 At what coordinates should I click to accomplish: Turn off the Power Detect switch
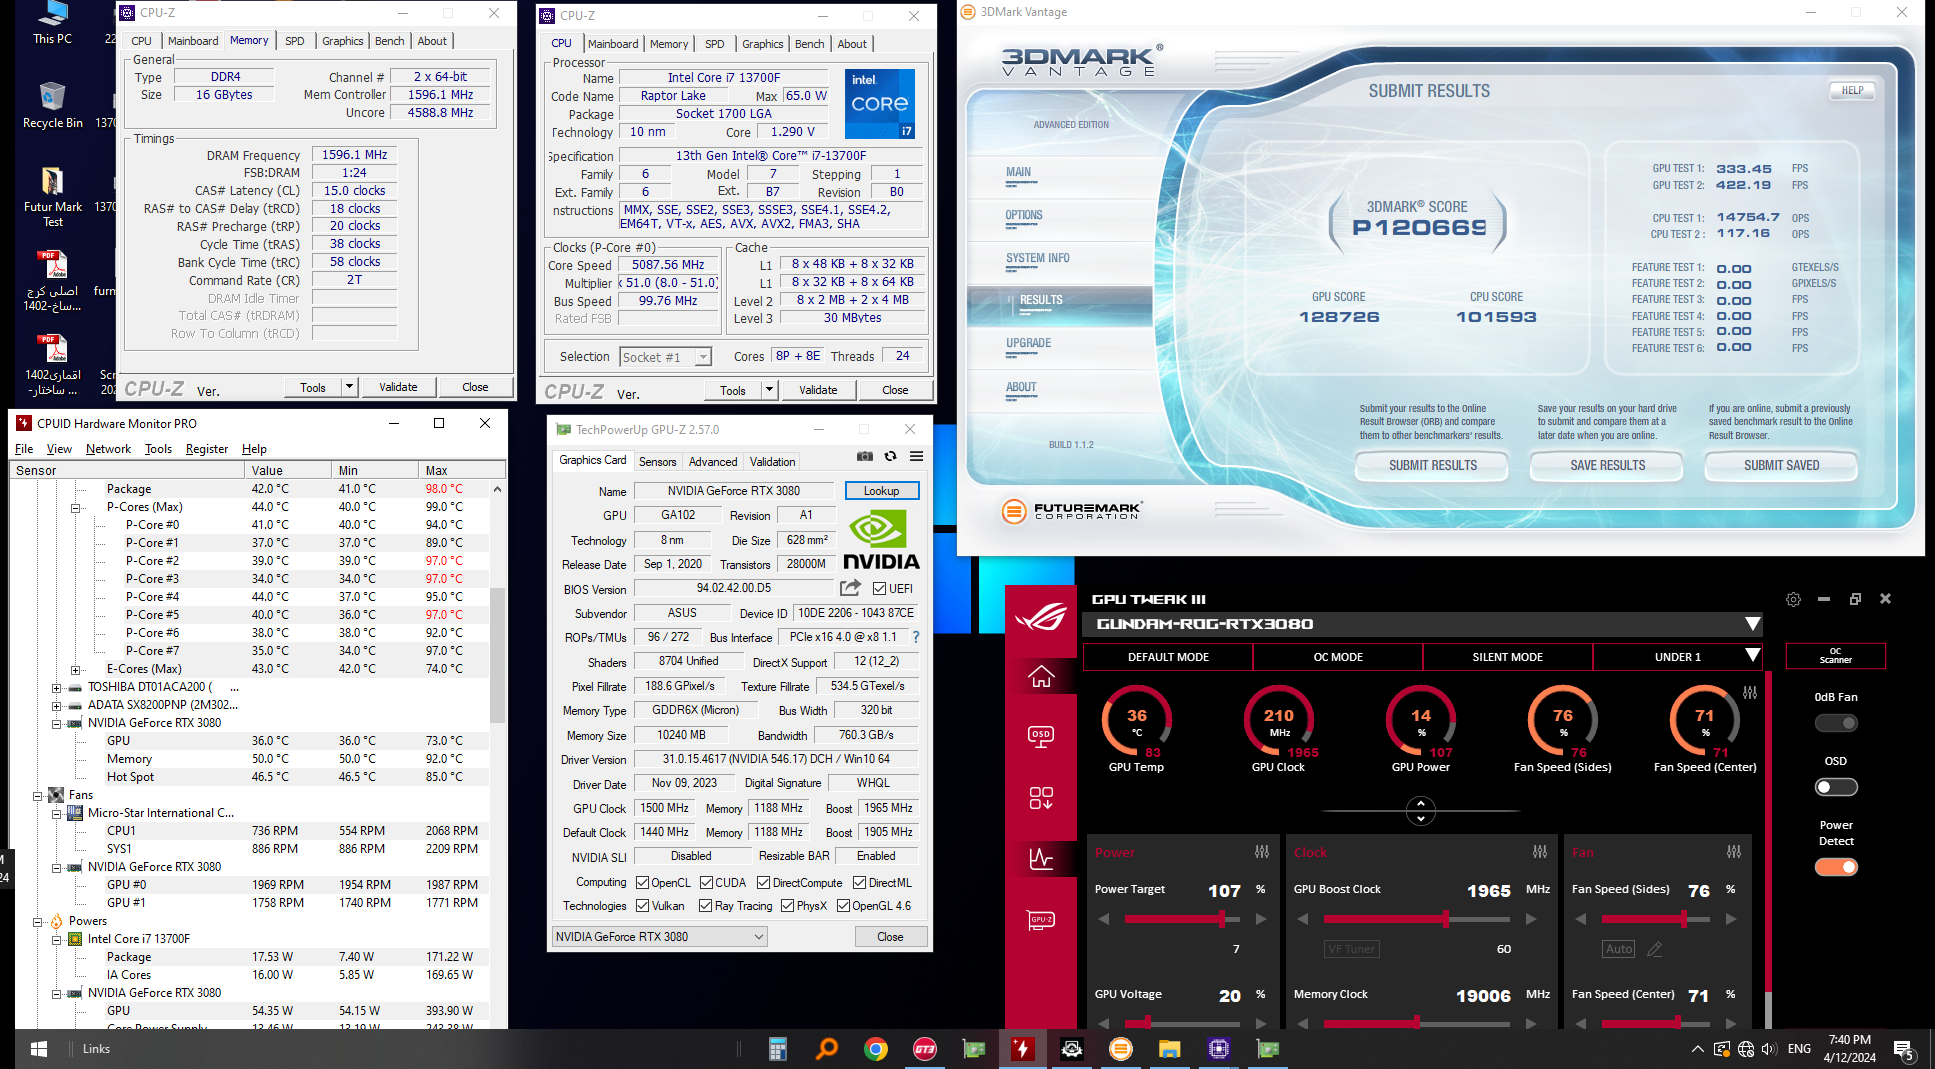click(1836, 867)
